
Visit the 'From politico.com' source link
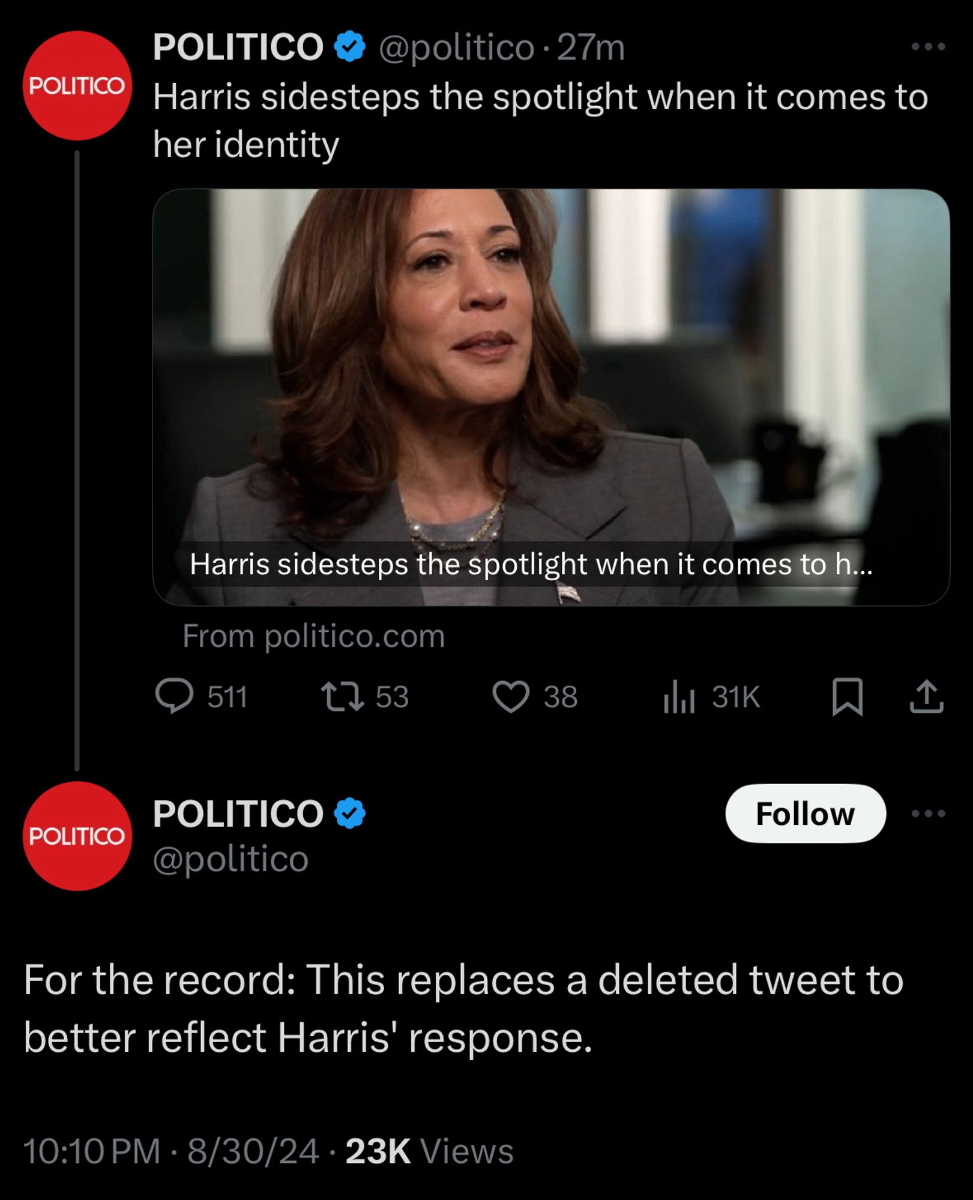coord(313,636)
